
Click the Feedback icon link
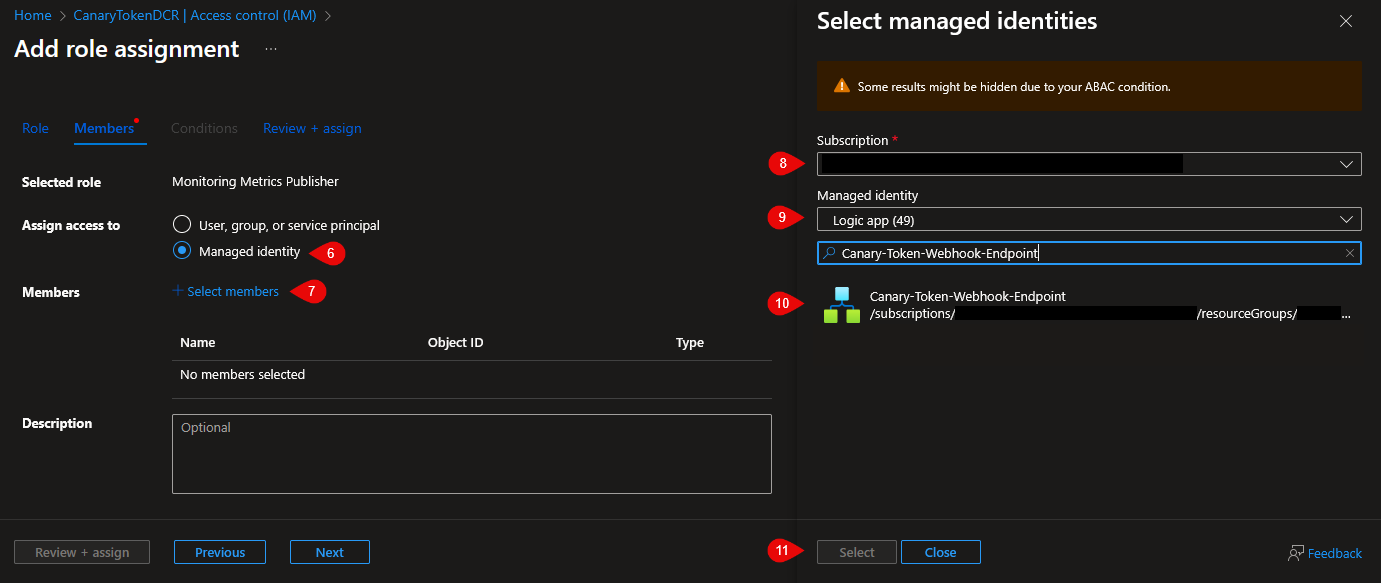pyautogui.click(x=1325, y=553)
